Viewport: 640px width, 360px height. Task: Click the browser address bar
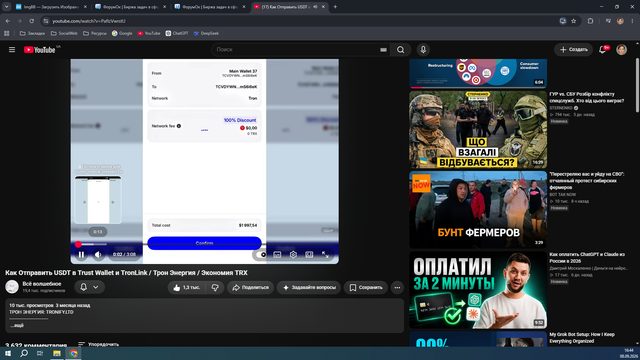[302, 21]
